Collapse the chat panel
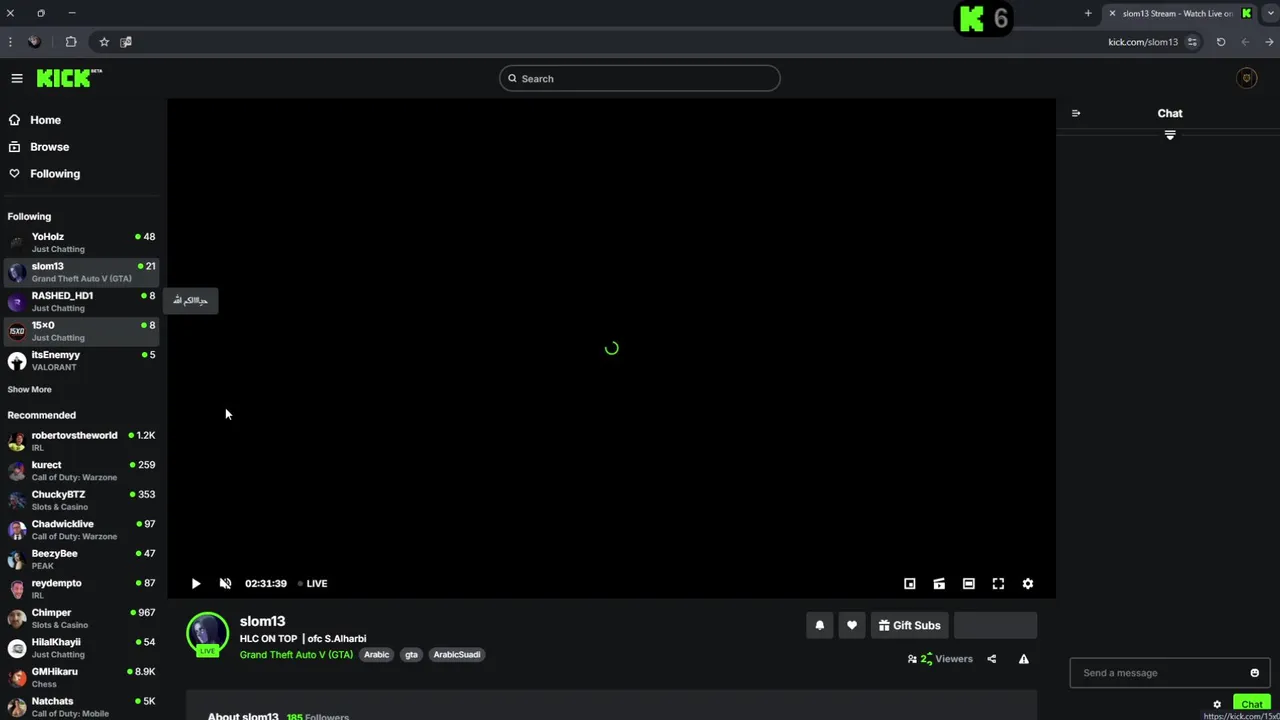This screenshot has height=720, width=1280. pos(1076,113)
